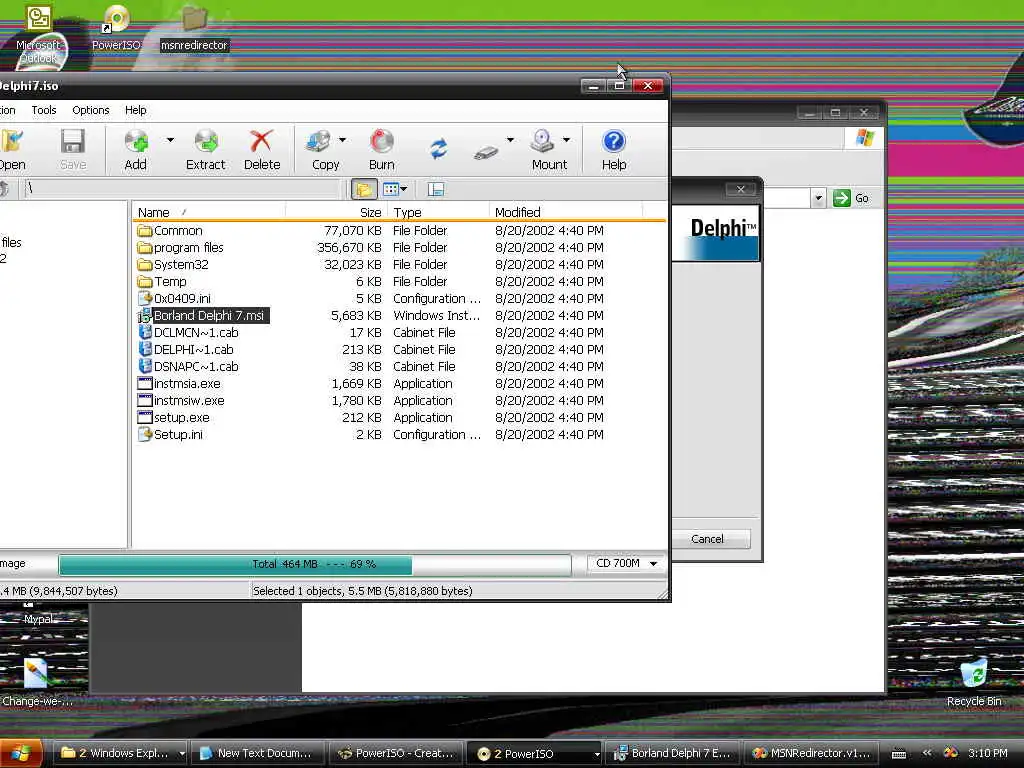Expand hidden system tray icons arrow
The width and height of the screenshot is (1024, 768).
click(x=926, y=754)
